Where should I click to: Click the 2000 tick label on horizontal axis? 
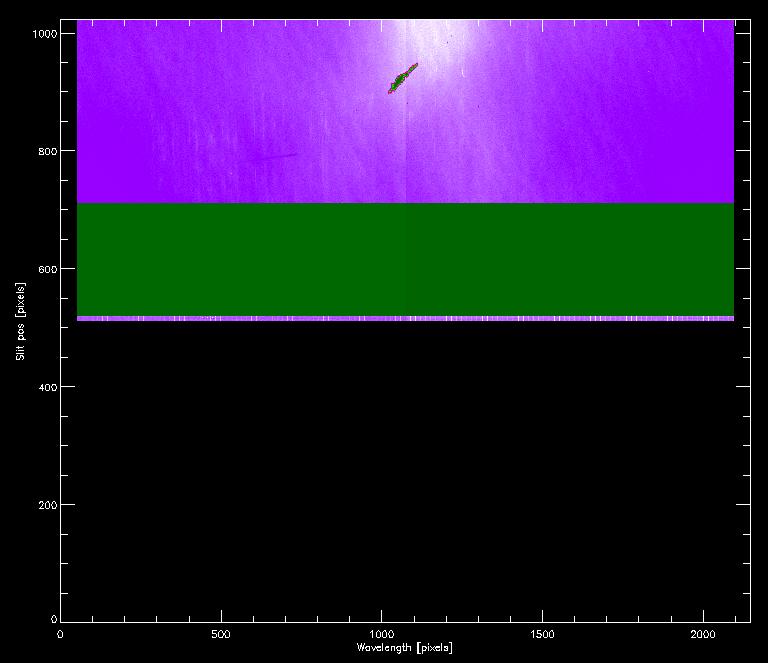tap(703, 634)
